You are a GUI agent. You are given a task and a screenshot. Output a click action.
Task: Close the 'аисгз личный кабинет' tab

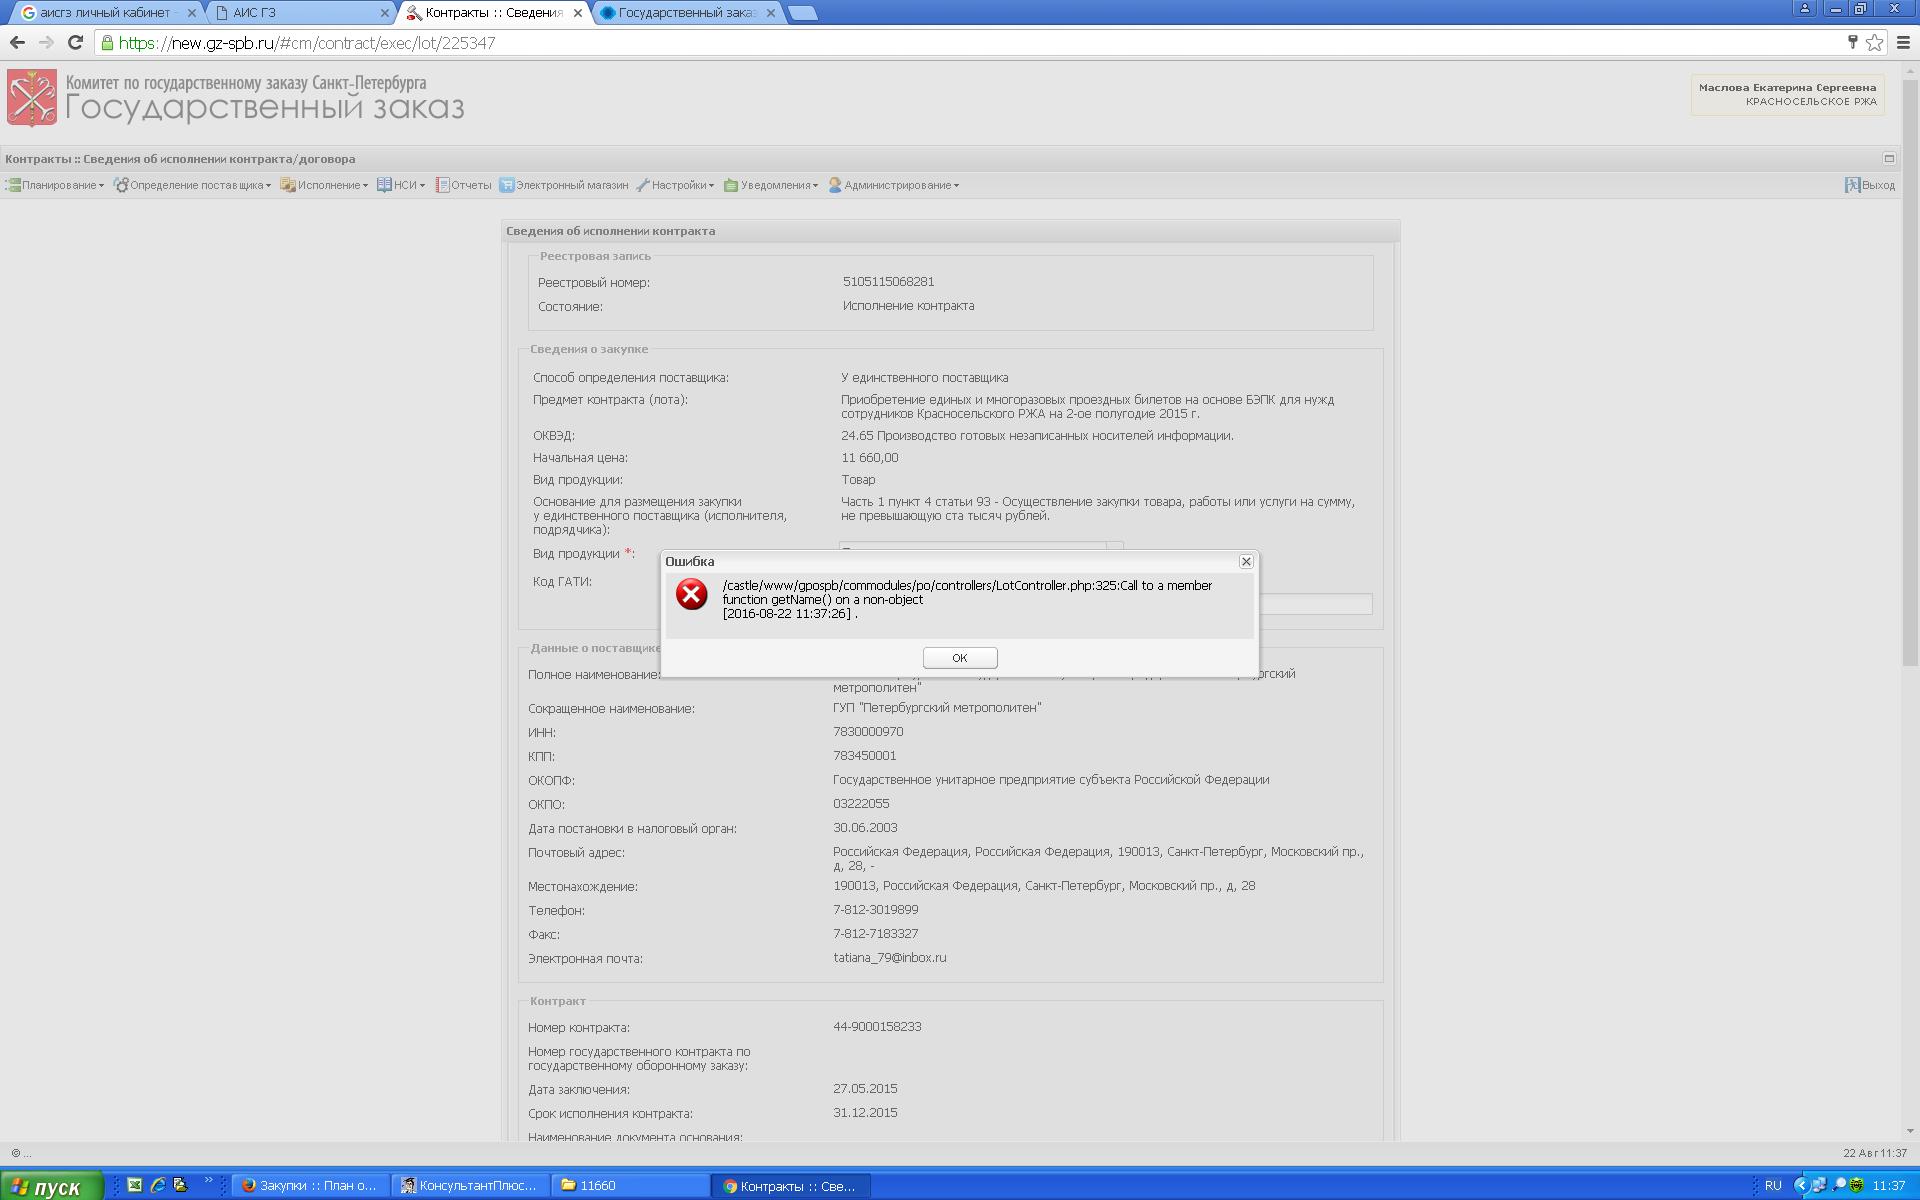pos(192,13)
